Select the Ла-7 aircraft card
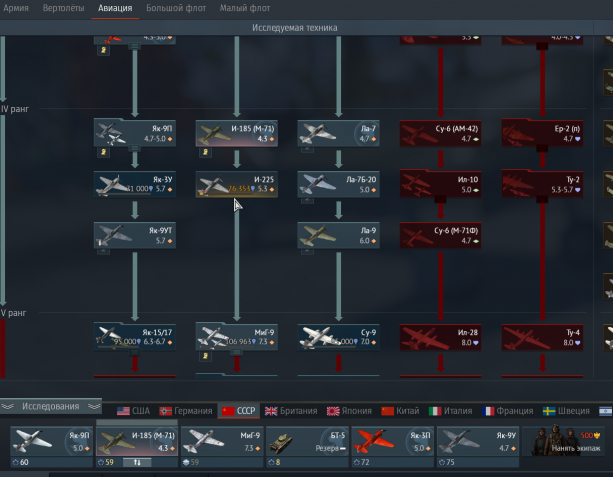The height and width of the screenshot is (477, 613). click(339, 133)
